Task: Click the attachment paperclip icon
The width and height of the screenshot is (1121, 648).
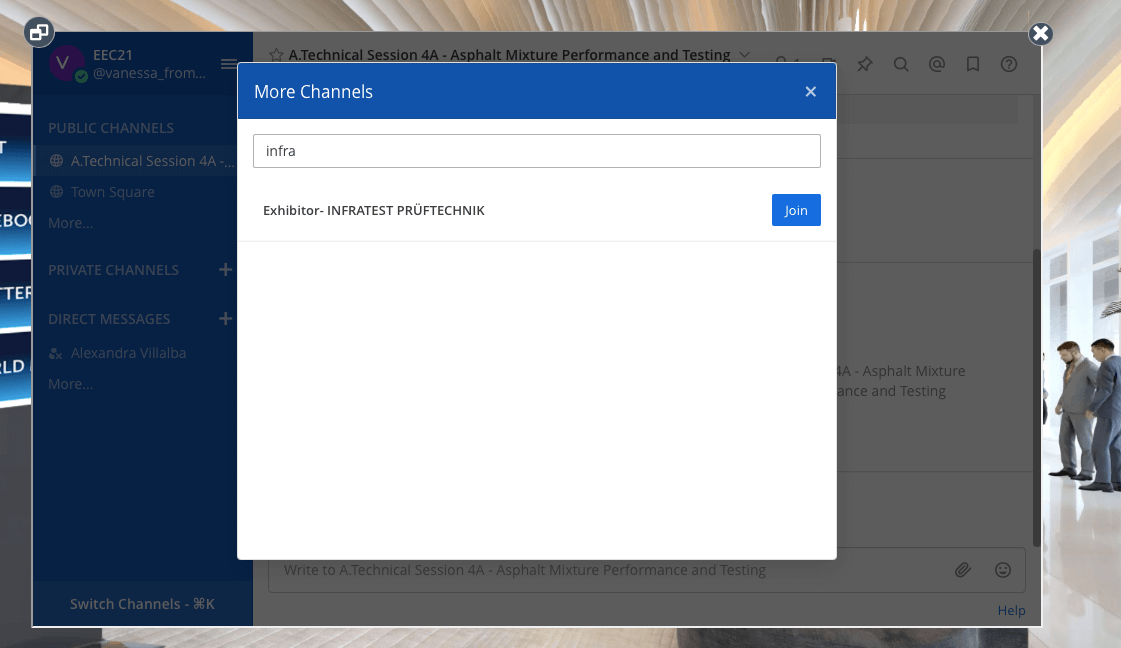Action: pos(962,570)
